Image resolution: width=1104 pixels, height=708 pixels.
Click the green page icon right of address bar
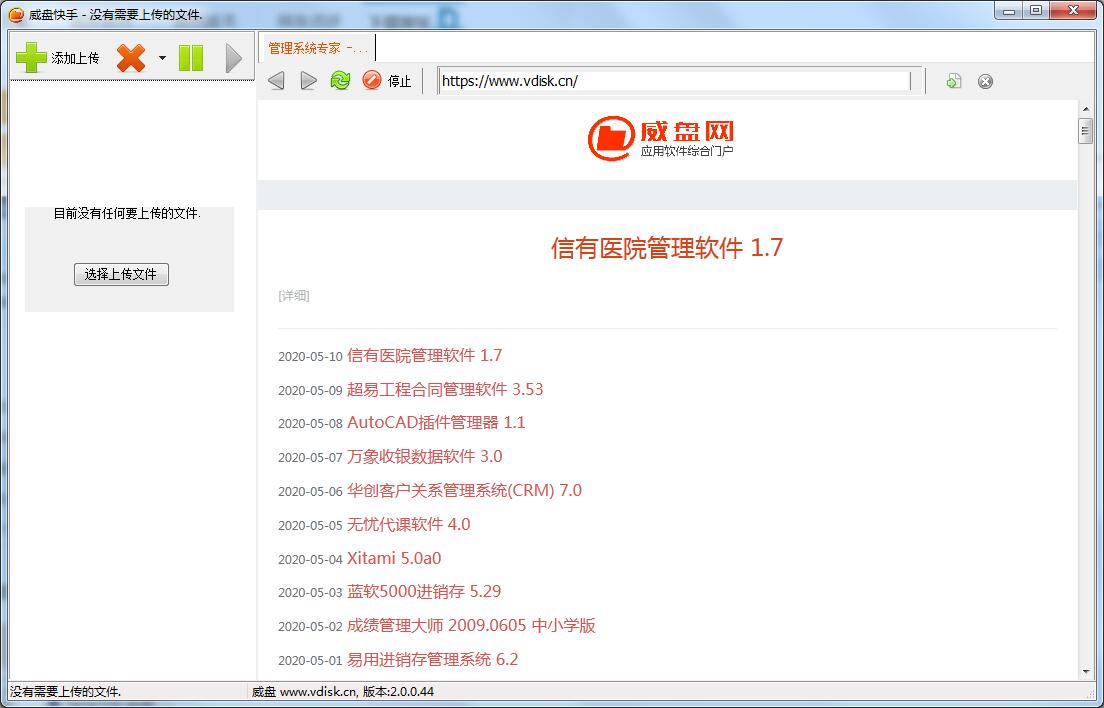[953, 82]
